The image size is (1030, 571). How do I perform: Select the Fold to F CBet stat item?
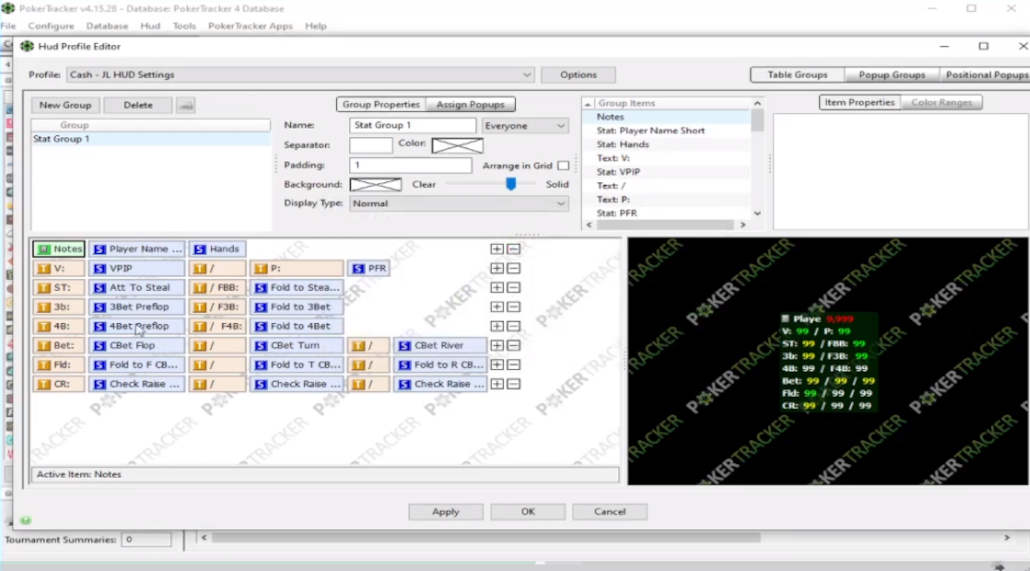137,365
